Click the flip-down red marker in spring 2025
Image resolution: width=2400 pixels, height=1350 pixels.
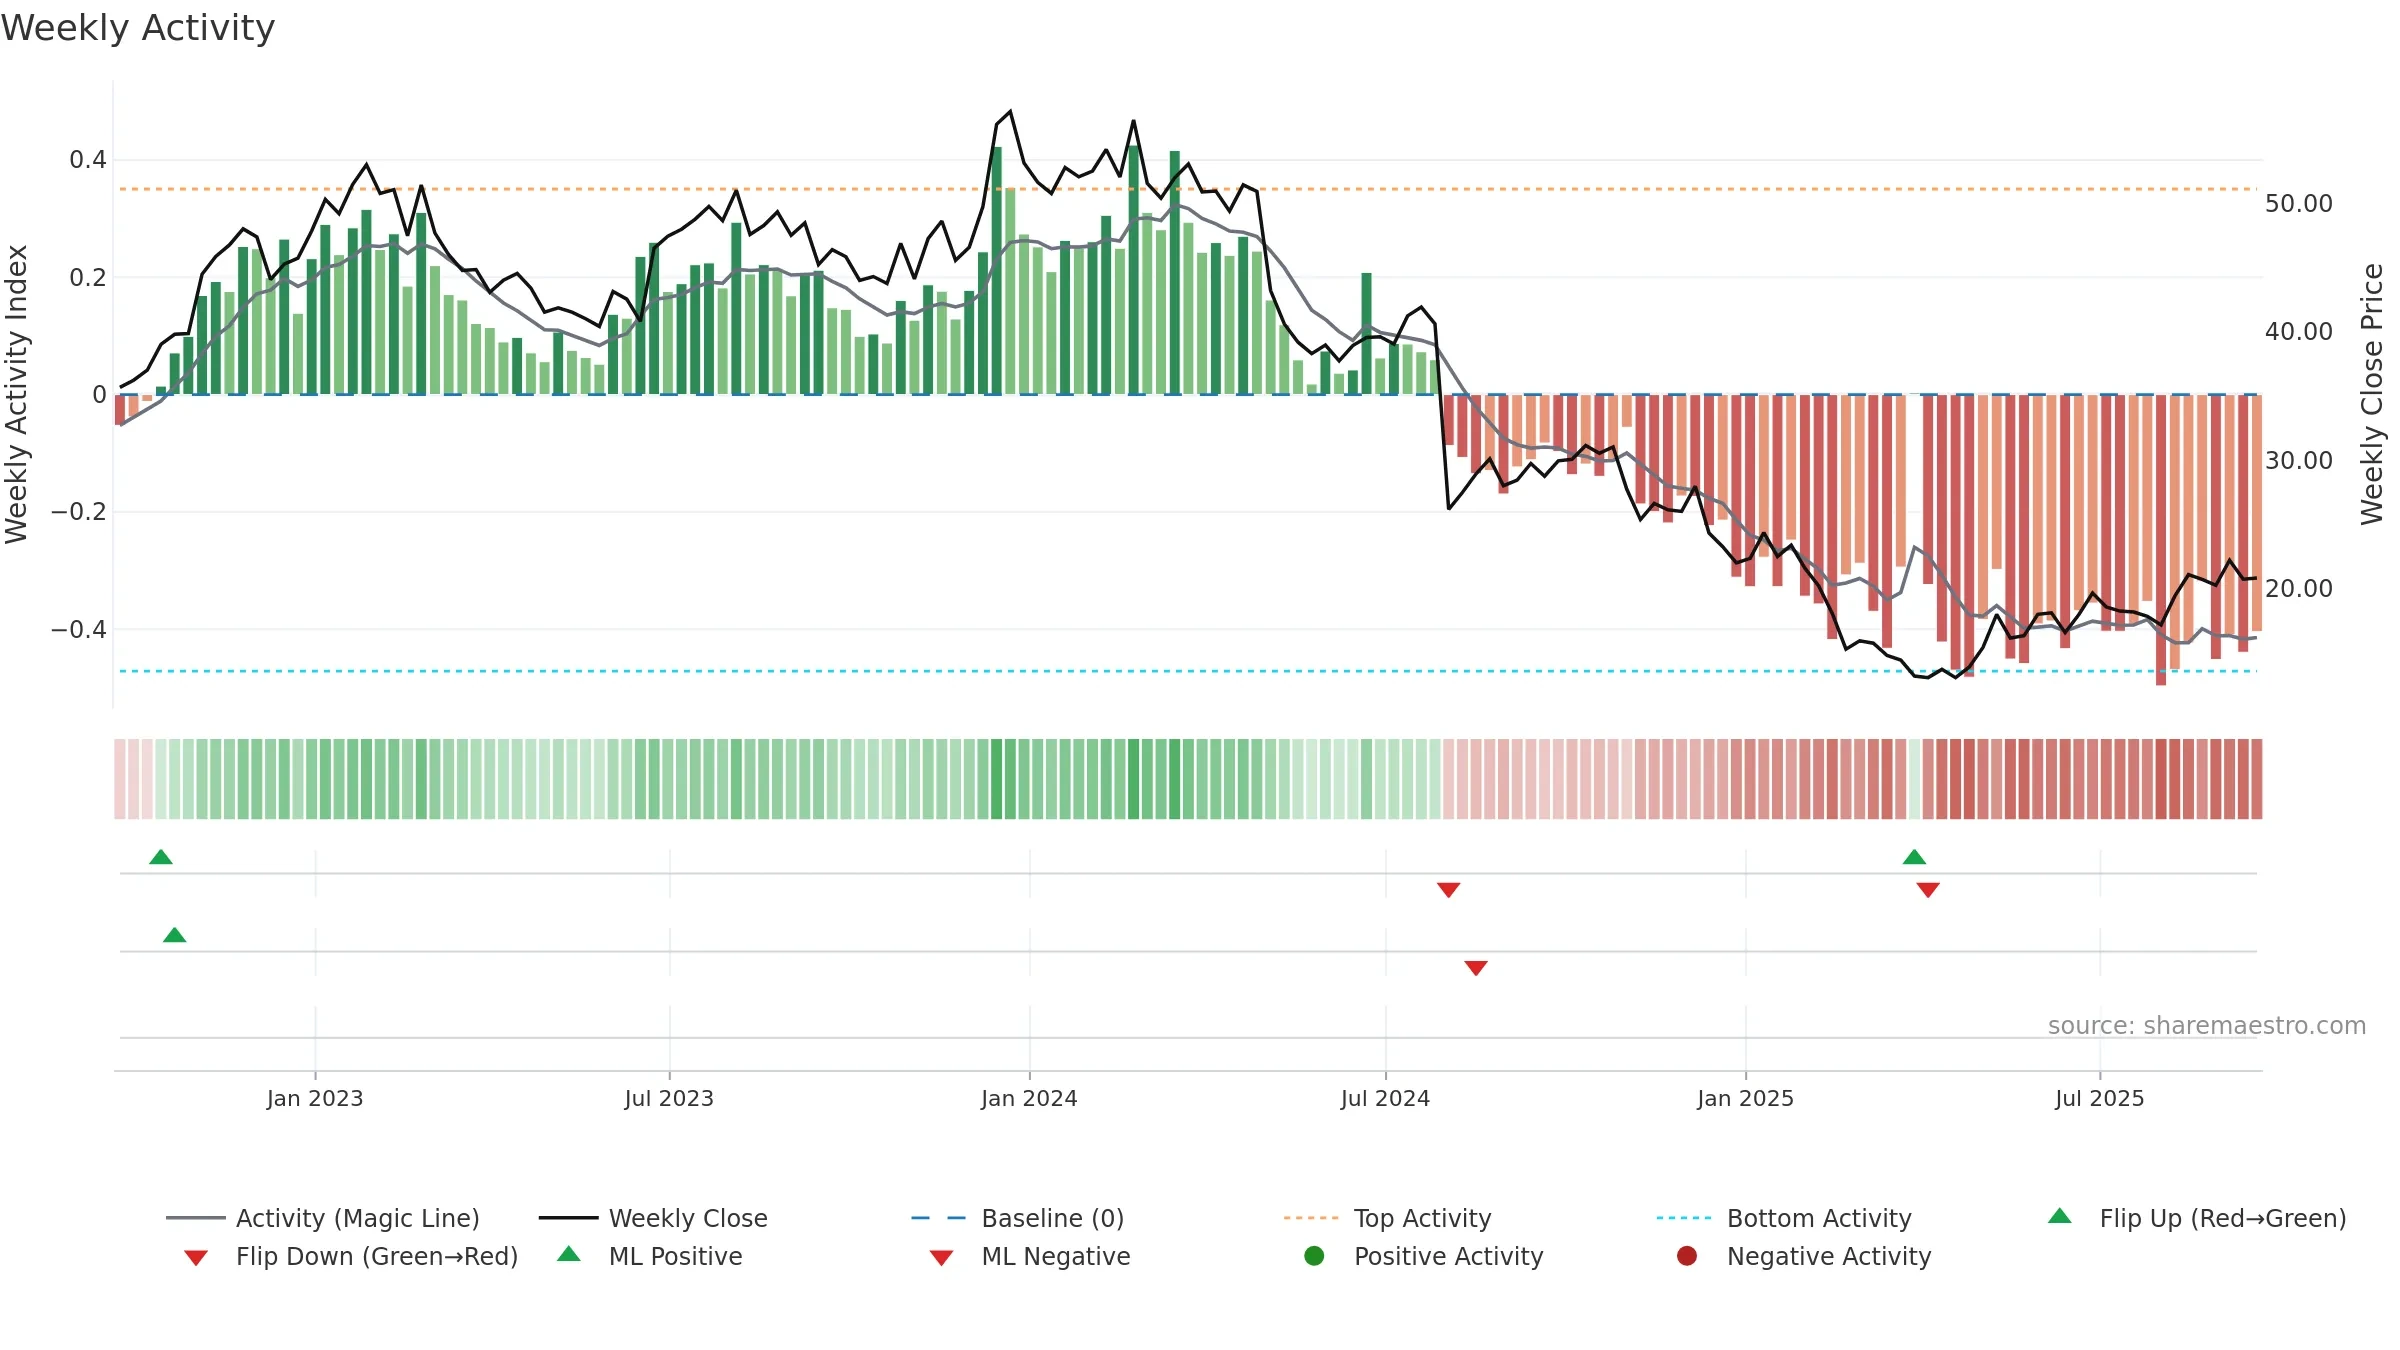coord(1928,890)
